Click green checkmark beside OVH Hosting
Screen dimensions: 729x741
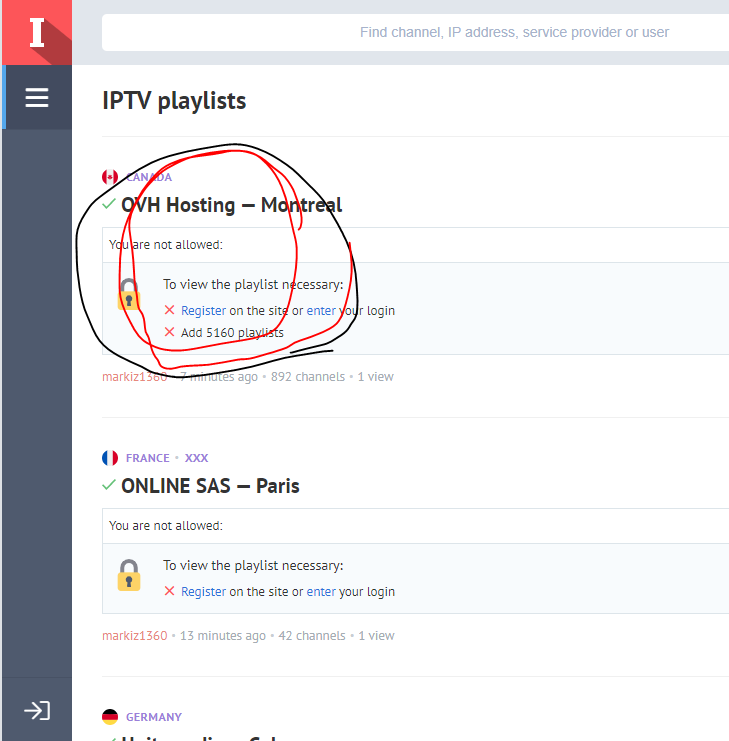[109, 204]
